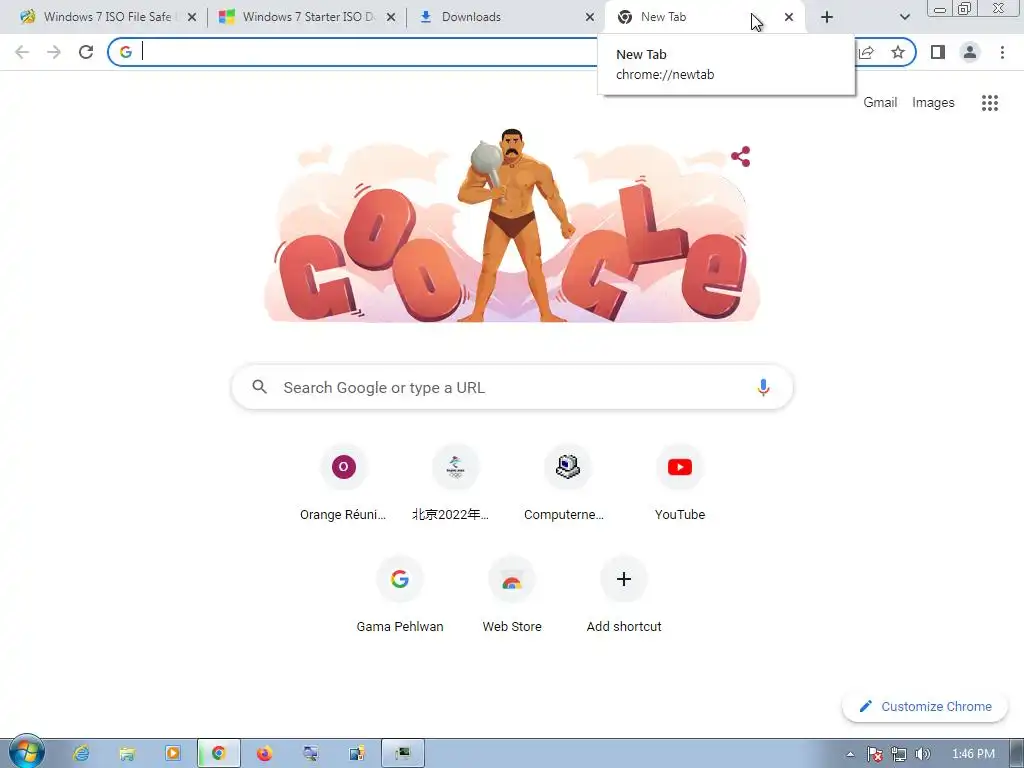1024x768 pixels.
Task: Reload the page with the refresh icon
Action: click(x=86, y=52)
